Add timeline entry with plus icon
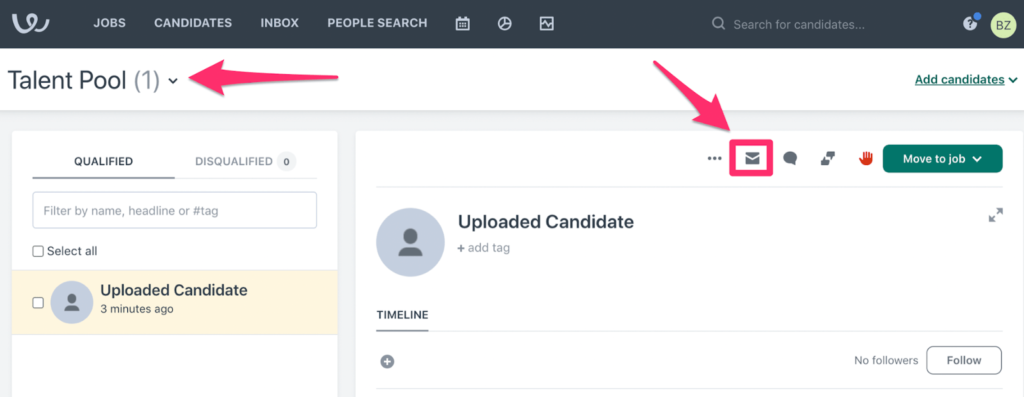This screenshot has height=397, width=1024. (x=387, y=361)
